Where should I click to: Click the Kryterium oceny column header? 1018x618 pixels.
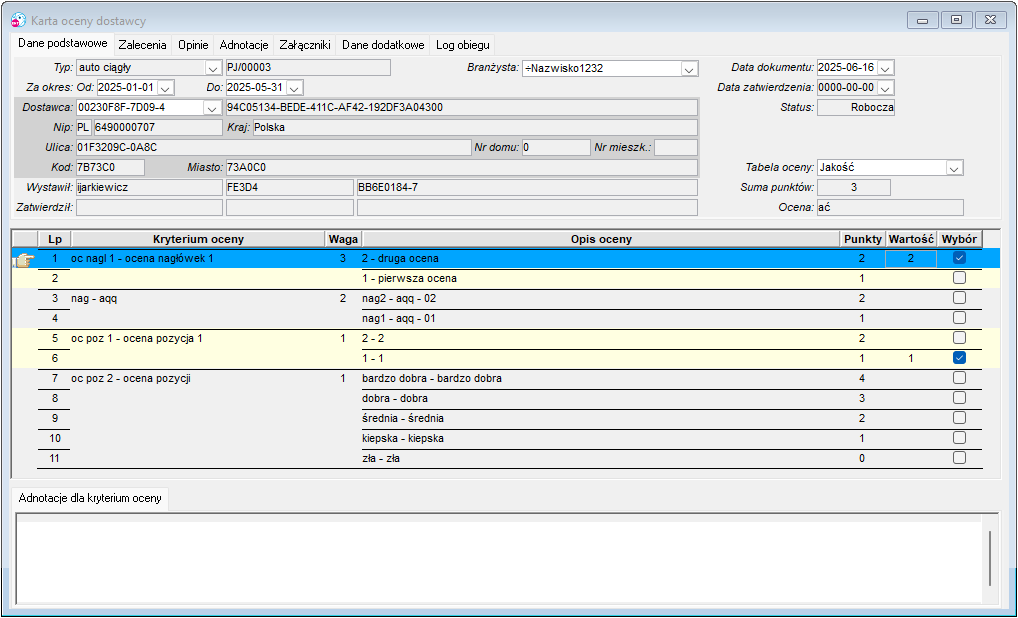tap(198, 239)
